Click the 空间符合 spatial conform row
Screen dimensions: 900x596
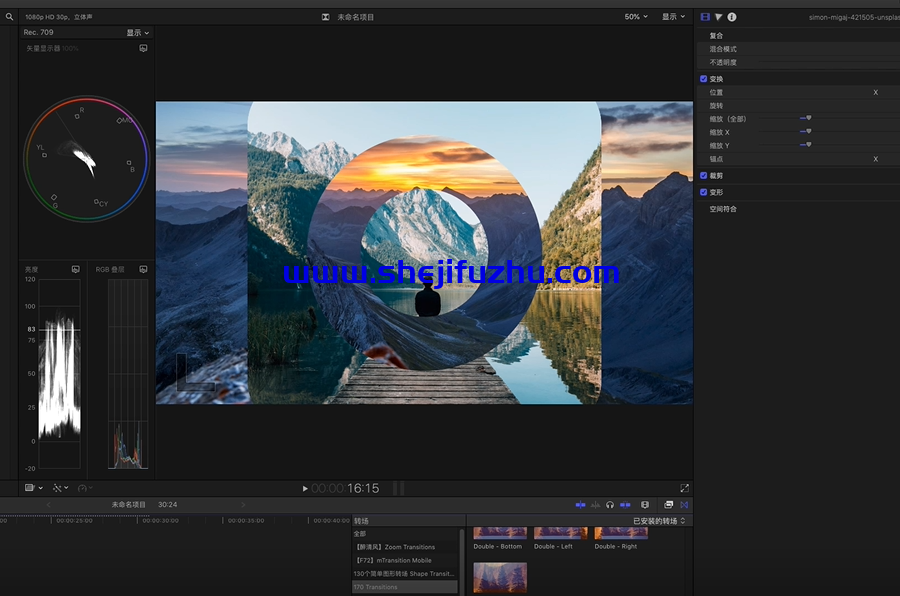tap(798, 209)
